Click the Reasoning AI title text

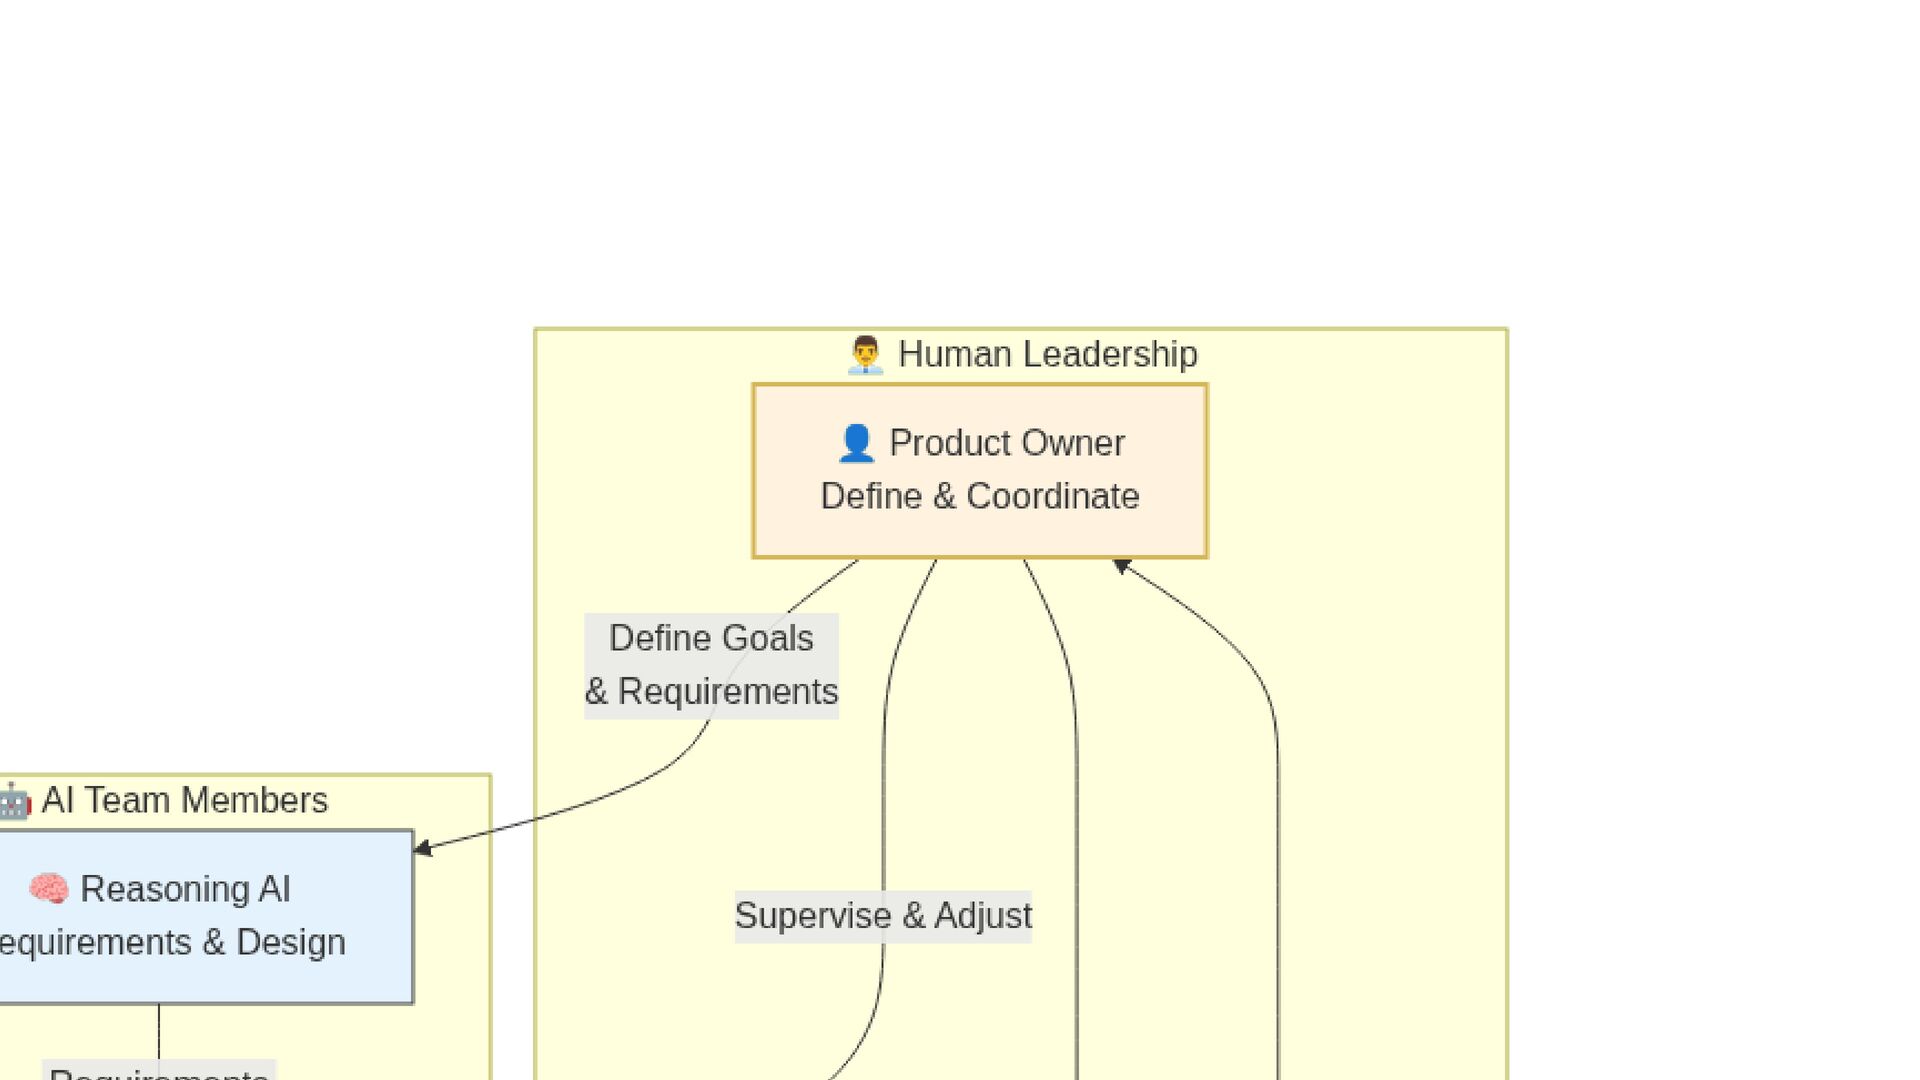[x=185, y=889]
